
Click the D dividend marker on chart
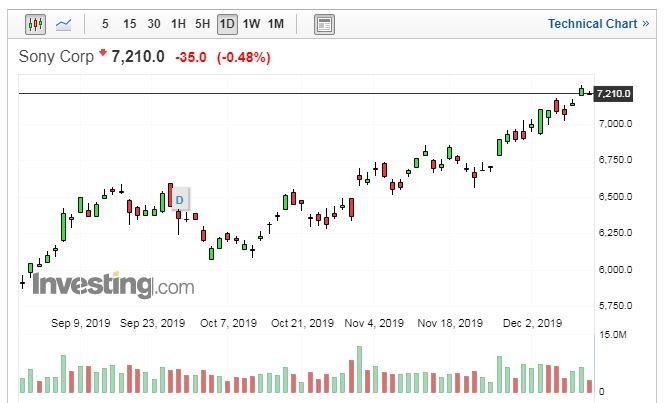tap(180, 199)
